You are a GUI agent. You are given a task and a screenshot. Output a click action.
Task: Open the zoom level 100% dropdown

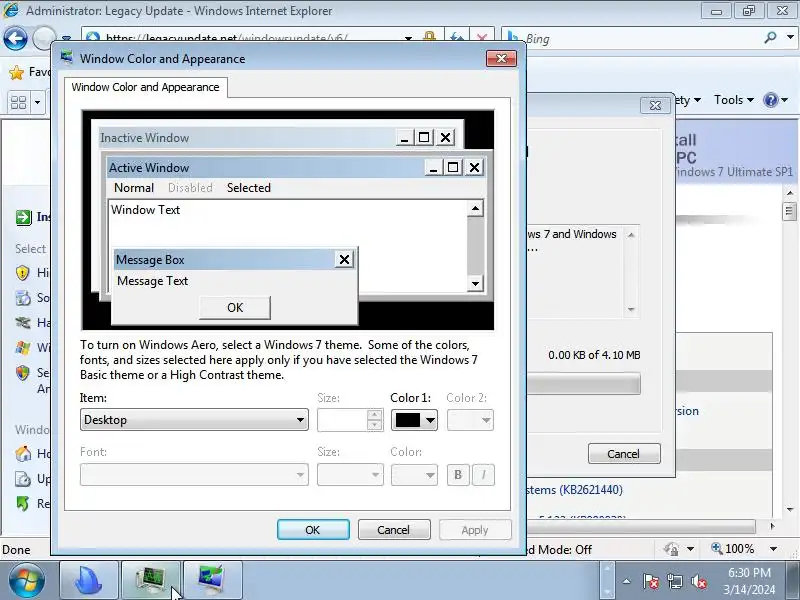coord(773,549)
